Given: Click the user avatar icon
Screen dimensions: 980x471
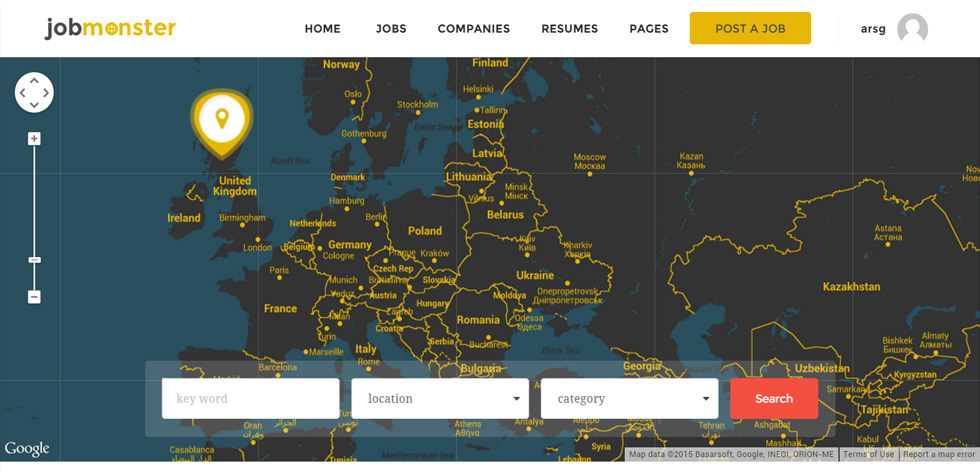Looking at the screenshot, I should 912,29.
